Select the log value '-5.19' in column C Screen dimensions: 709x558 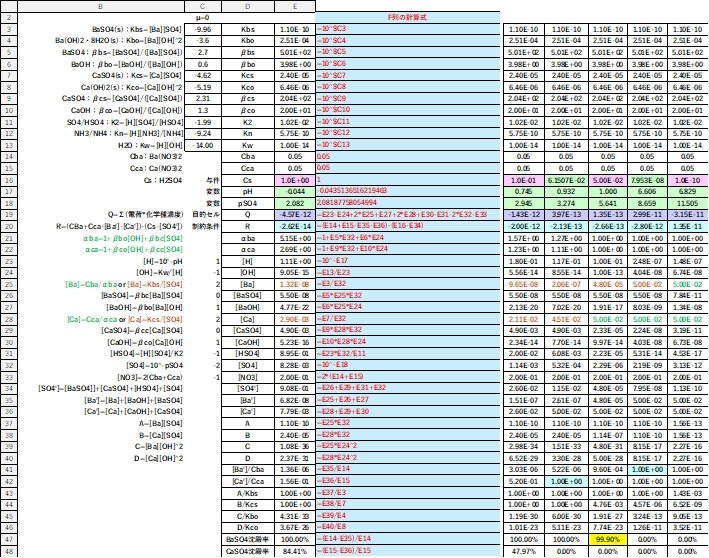pyautogui.click(x=203, y=87)
